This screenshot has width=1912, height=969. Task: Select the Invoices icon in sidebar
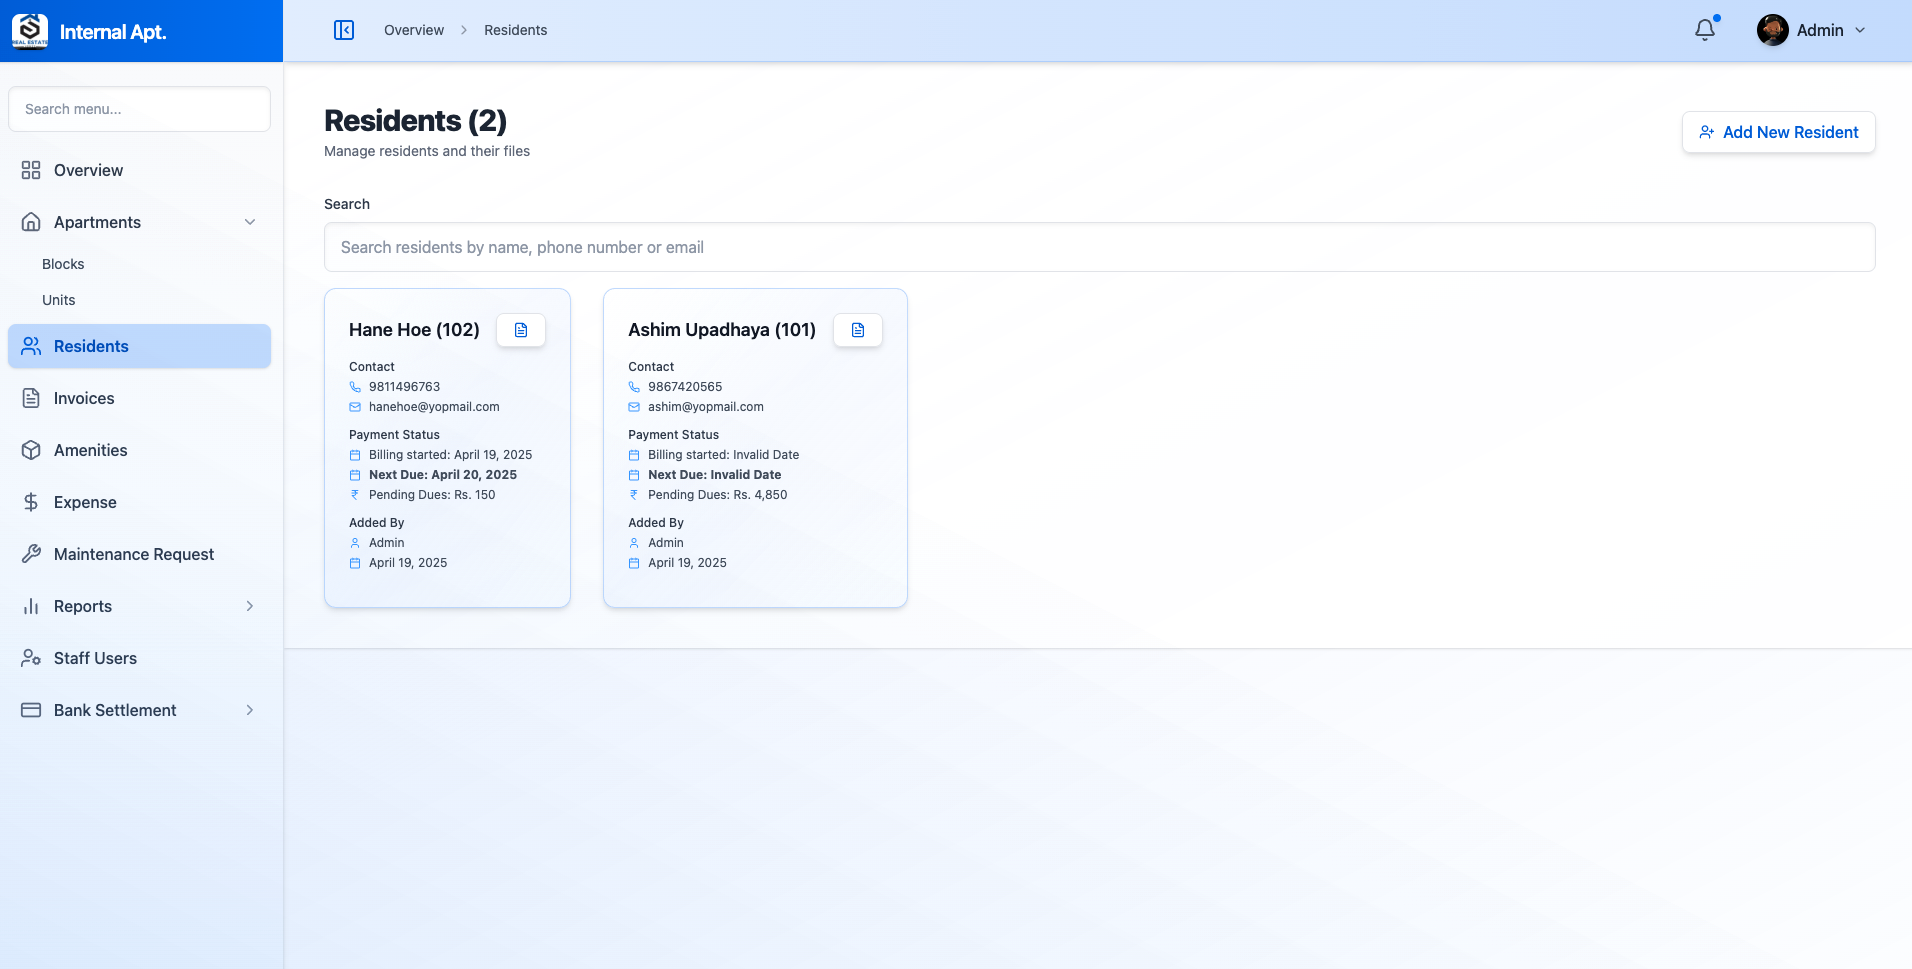(31, 398)
